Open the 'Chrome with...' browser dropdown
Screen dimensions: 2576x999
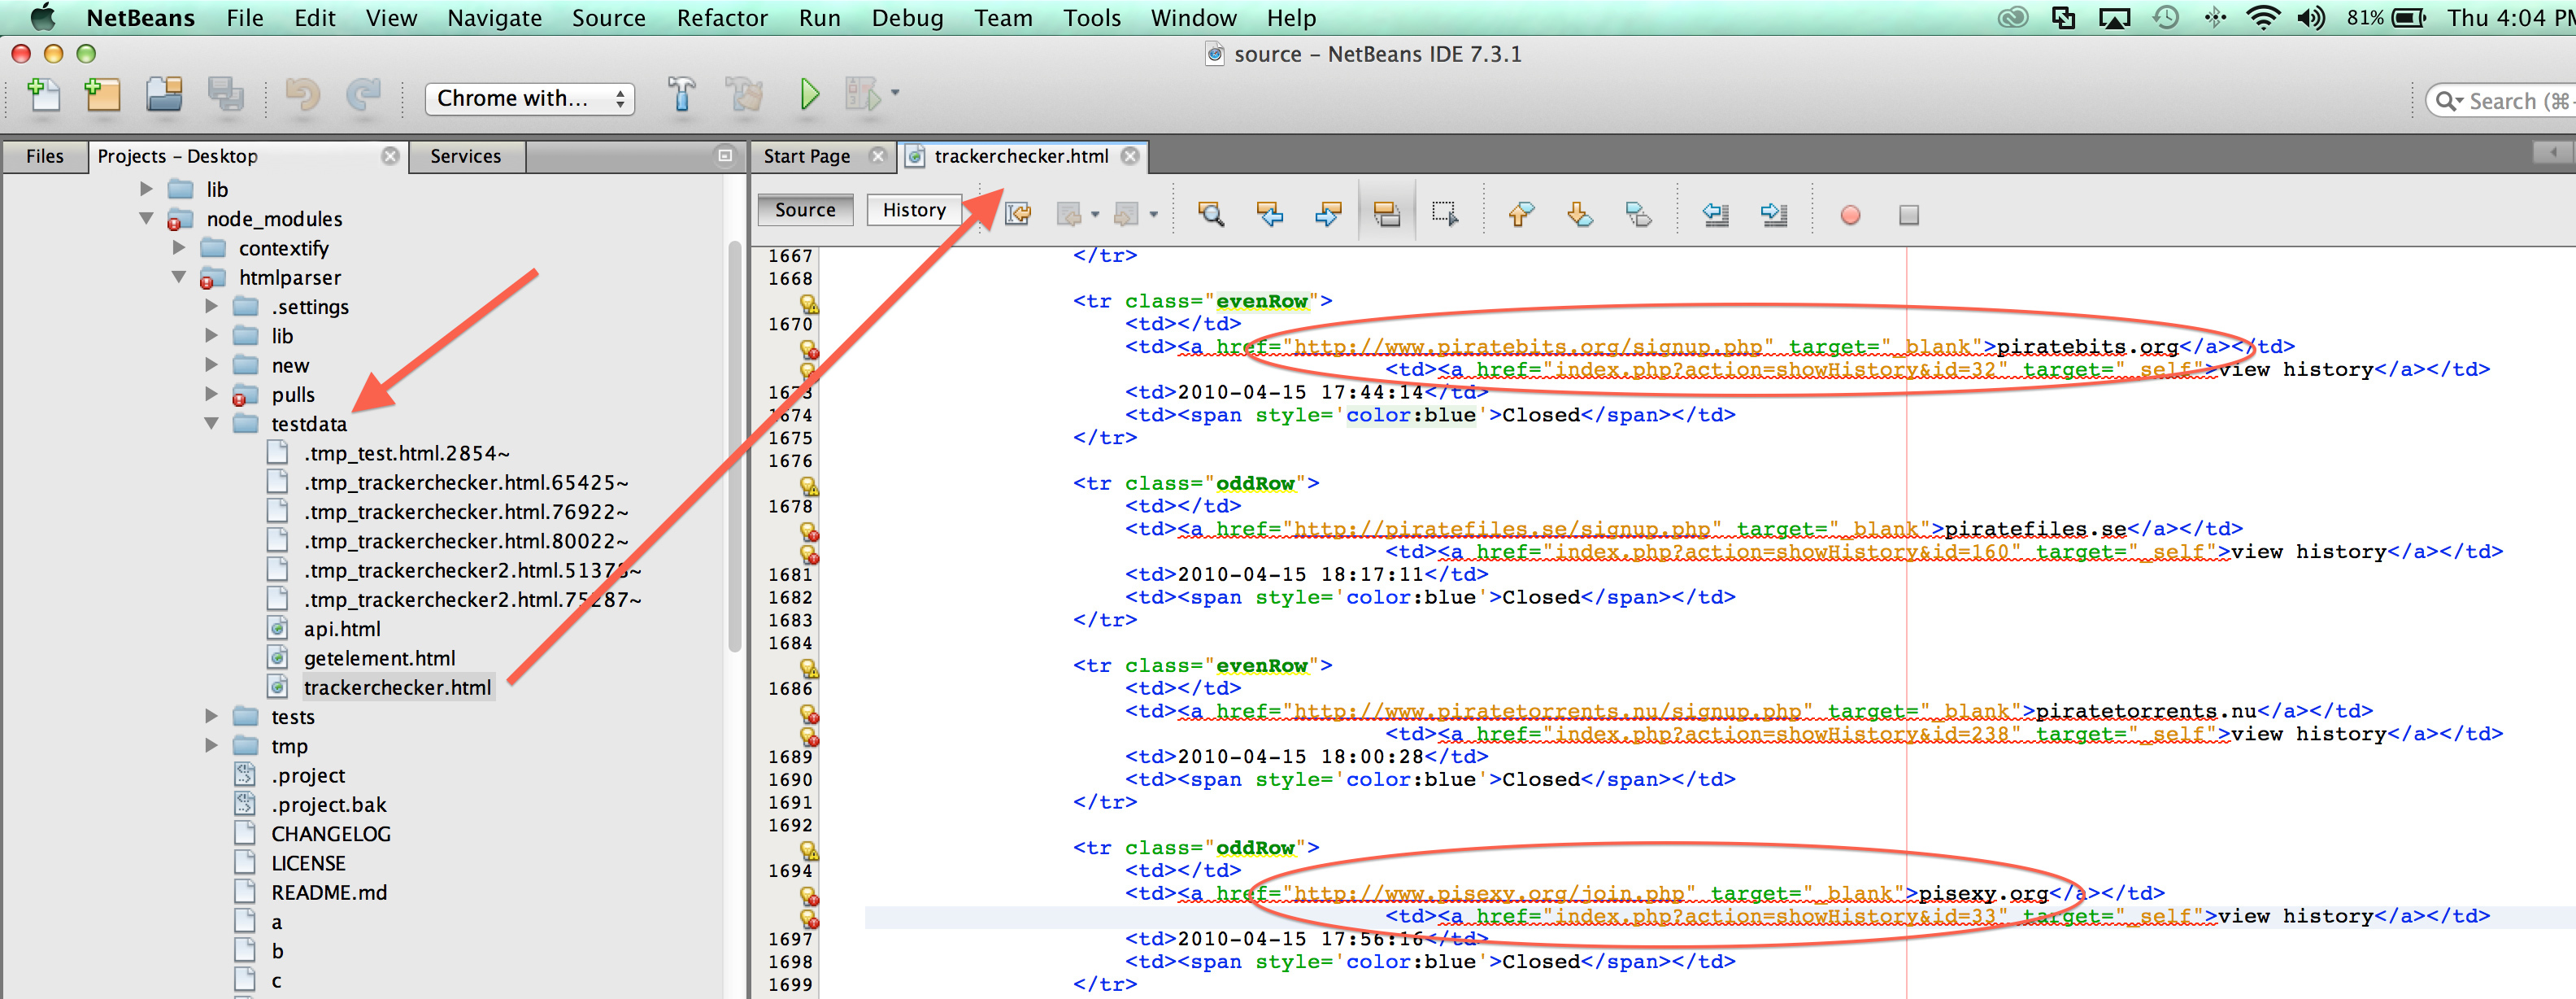[530, 98]
